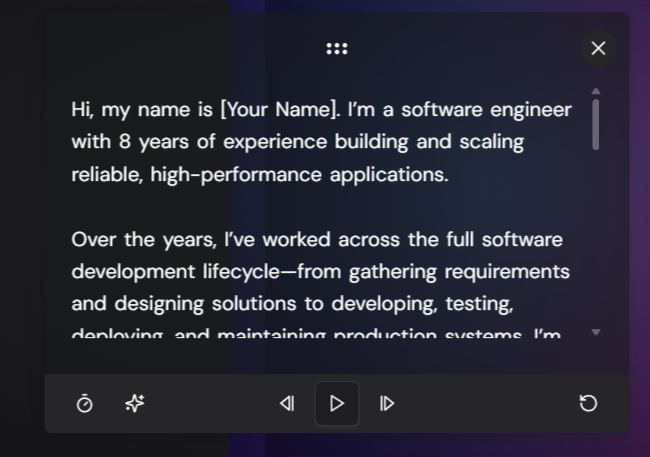Click the text "[Your Name]"

pos(280,110)
